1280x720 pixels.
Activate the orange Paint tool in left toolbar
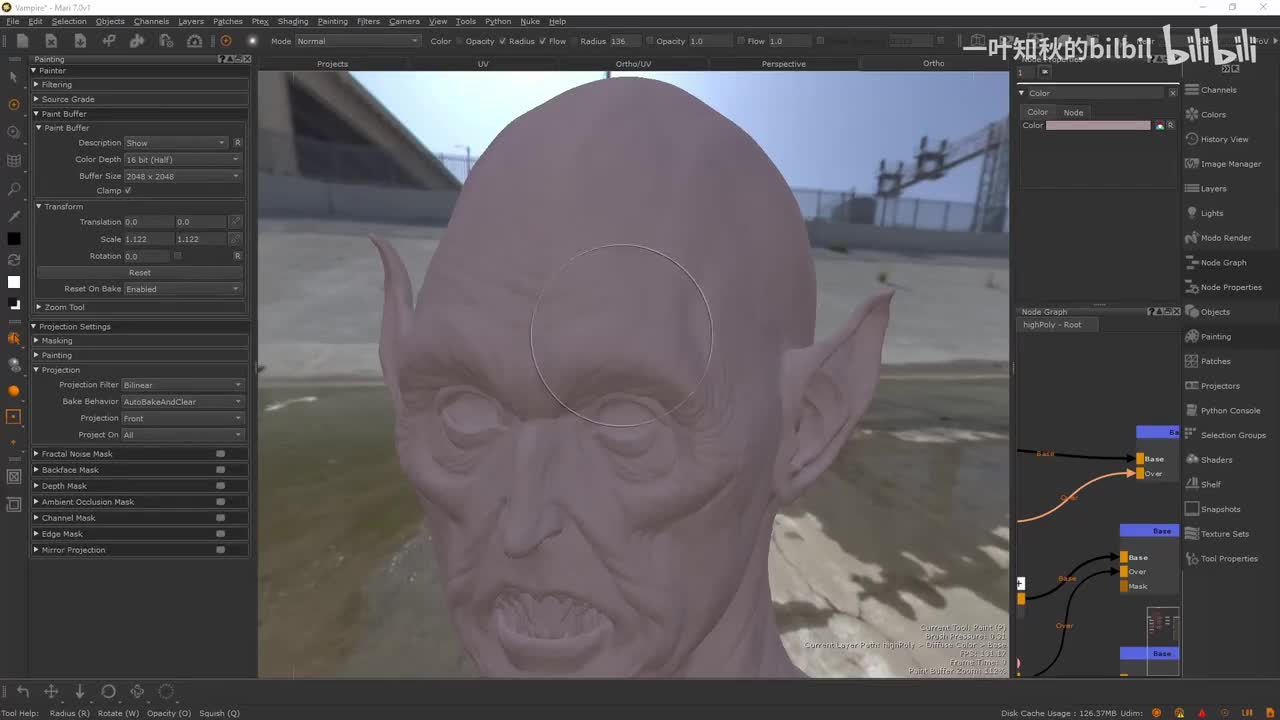pyautogui.click(x=14, y=104)
